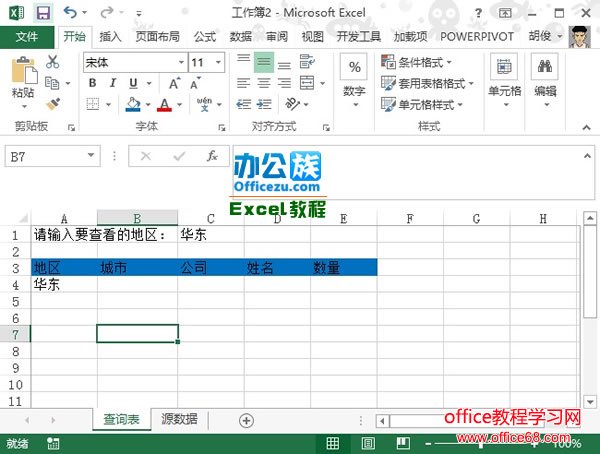This screenshot has height=454, width=600.
Task: Switch to the Insert tab
Action: pyautogui.click(x=110, y=37)
